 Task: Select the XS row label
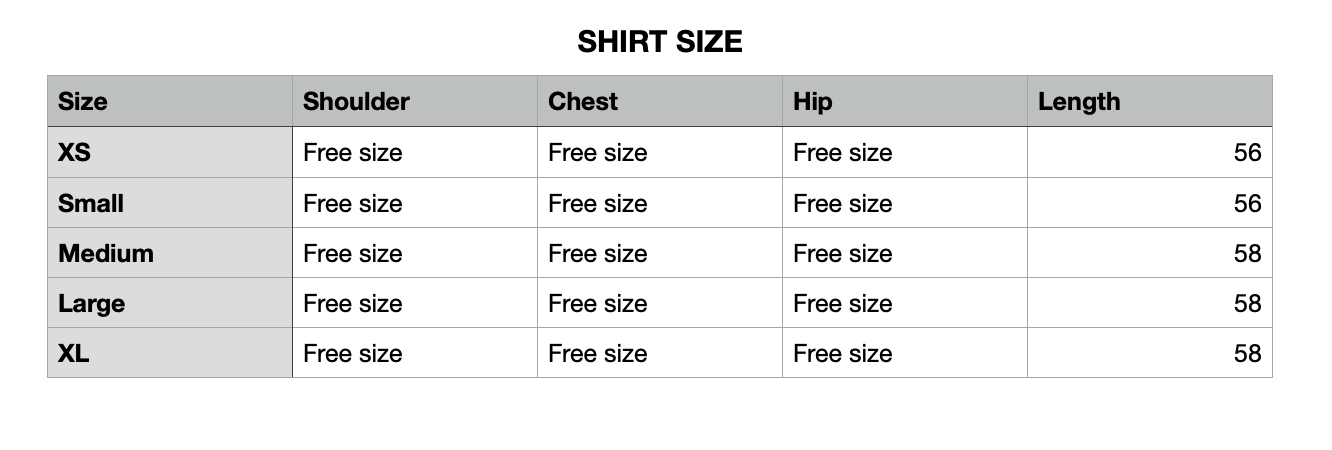click(74, 152)
